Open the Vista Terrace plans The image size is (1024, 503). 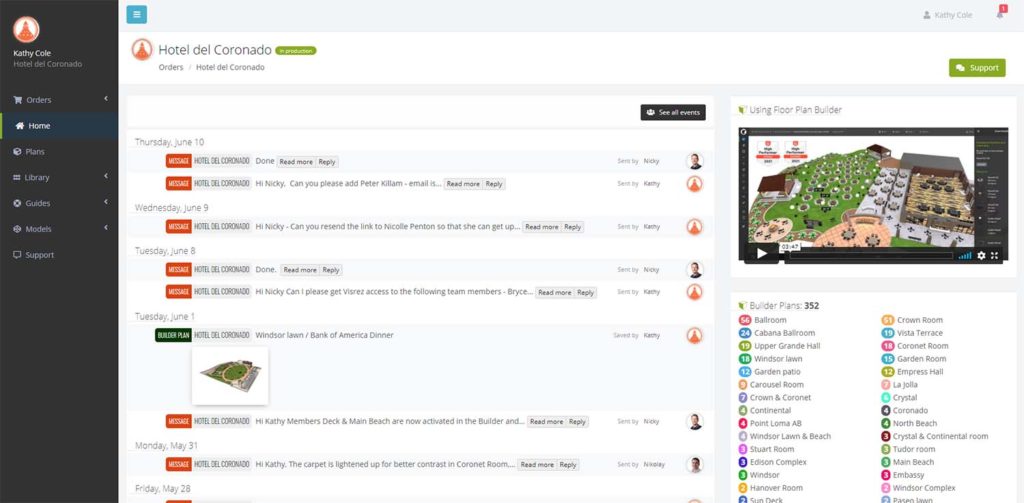(x=920, y=333)
